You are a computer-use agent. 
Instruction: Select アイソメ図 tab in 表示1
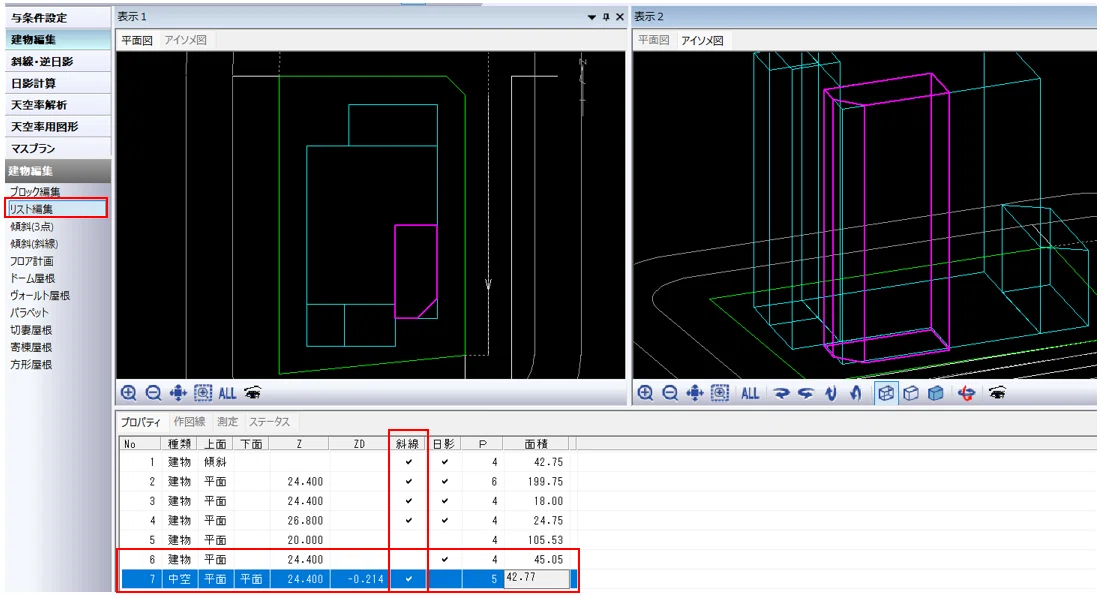(185, 41)
